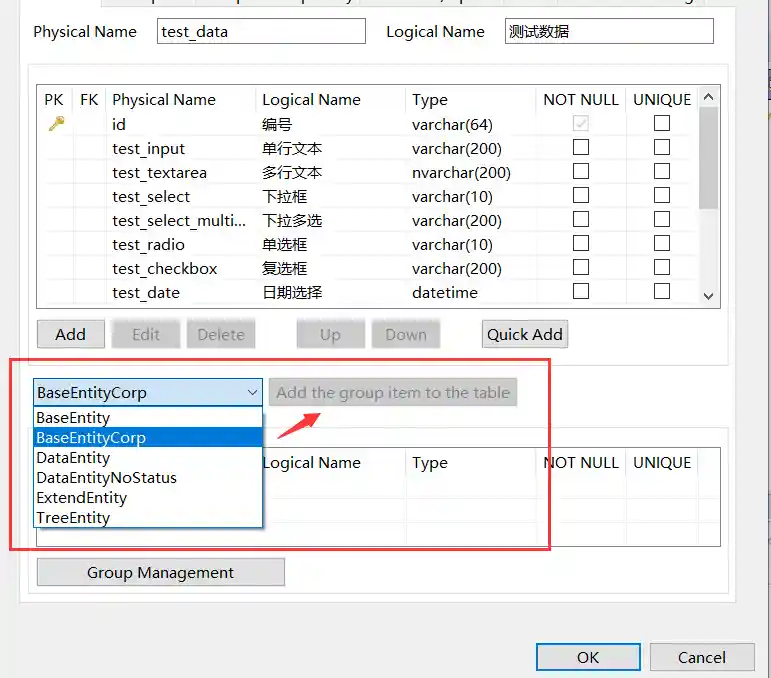Check NOT NULL for test_textarea
This screenshot has width=771, height=678.
pos(581,171)
